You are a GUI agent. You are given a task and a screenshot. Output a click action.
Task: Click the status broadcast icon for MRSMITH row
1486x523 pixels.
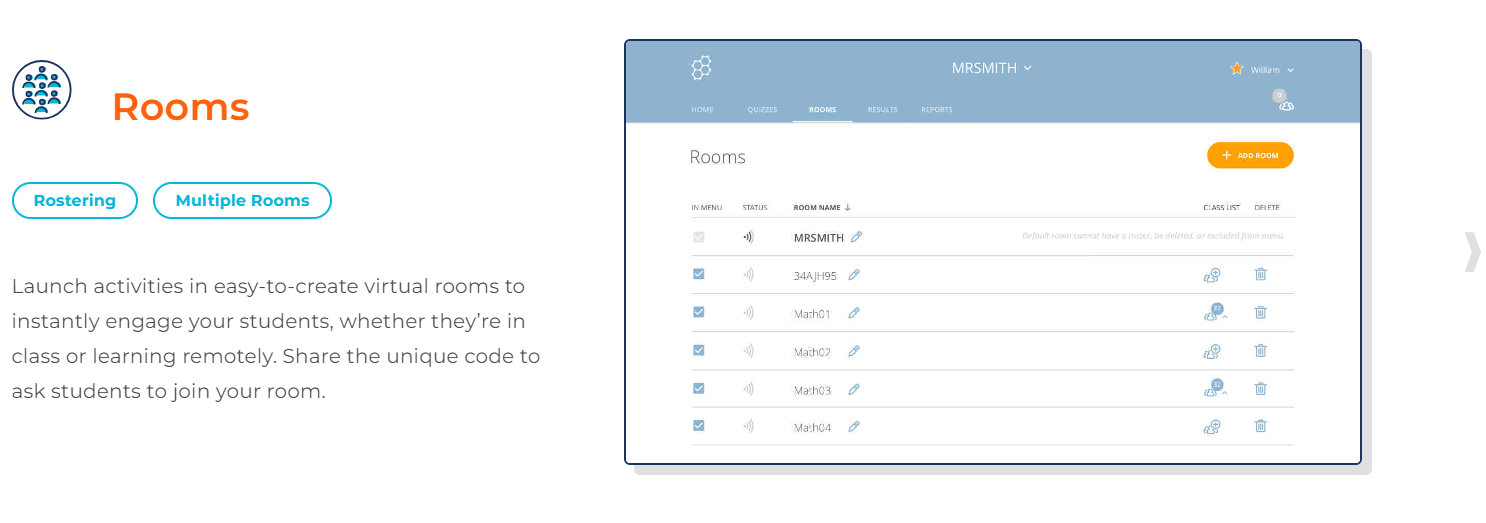[x=748, y=237]
